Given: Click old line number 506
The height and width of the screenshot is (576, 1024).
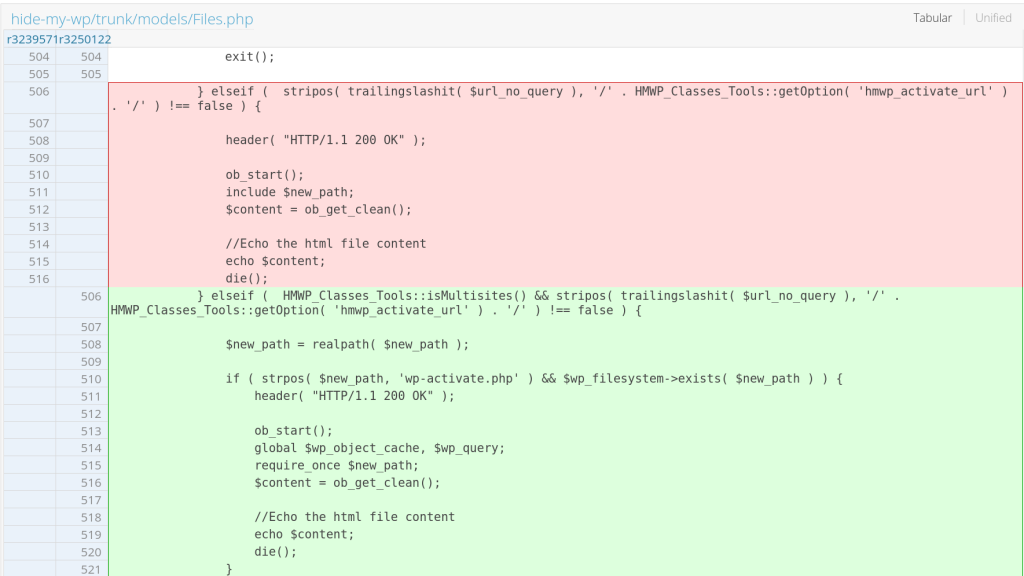Looking at the screenshot, I should click(x=39, y=92).
